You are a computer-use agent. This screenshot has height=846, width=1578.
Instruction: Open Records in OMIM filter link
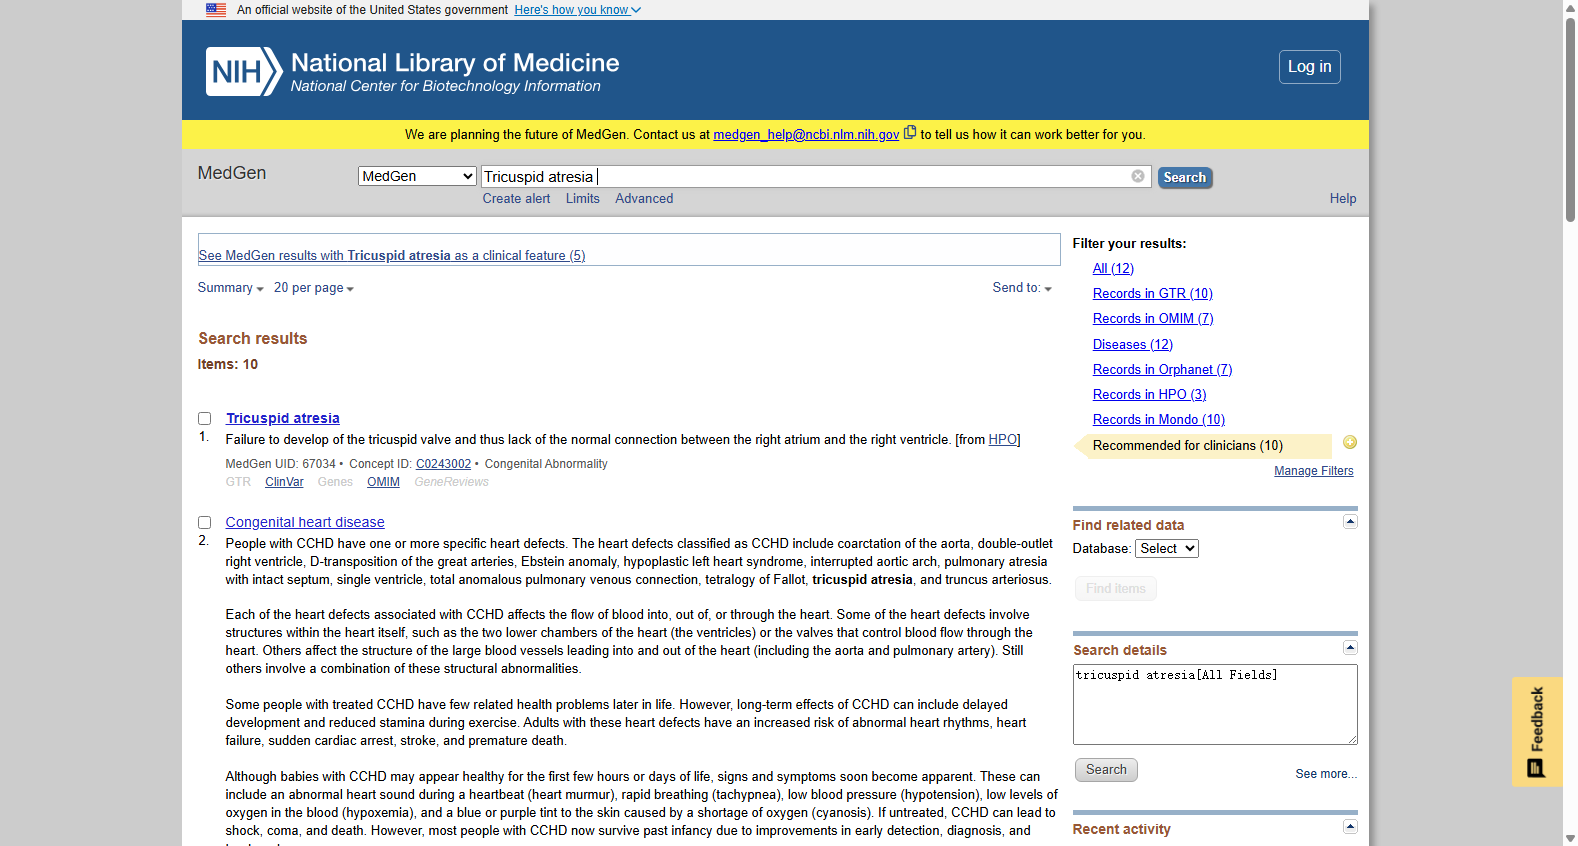[x=1153, y=319]
